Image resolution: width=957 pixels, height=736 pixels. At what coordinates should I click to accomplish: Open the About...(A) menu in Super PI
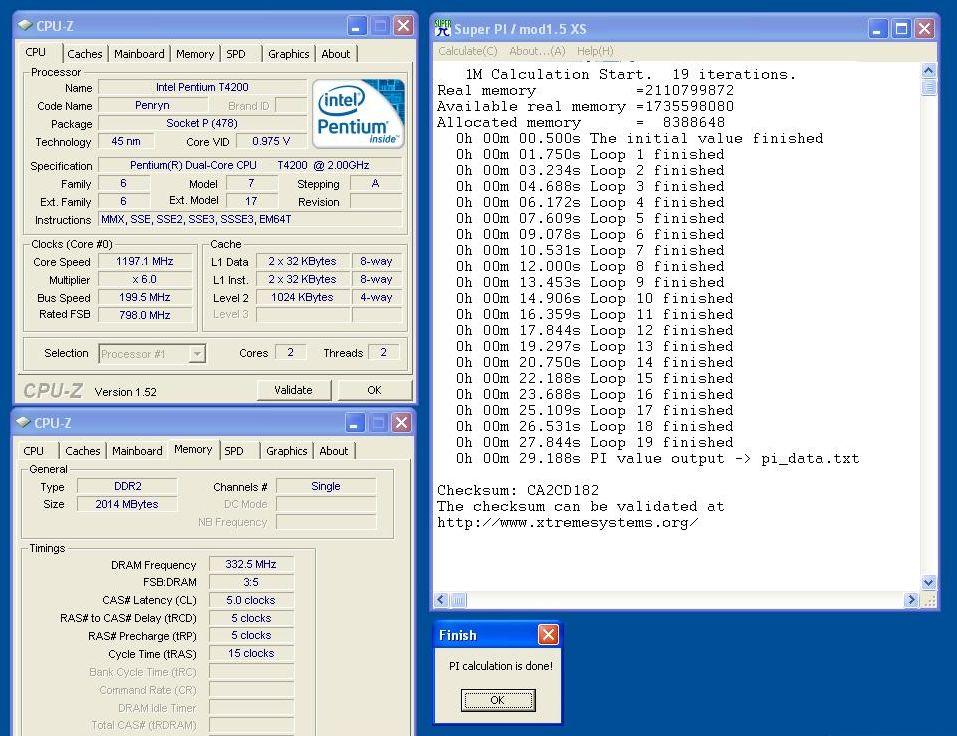click(x=537, y=51)
